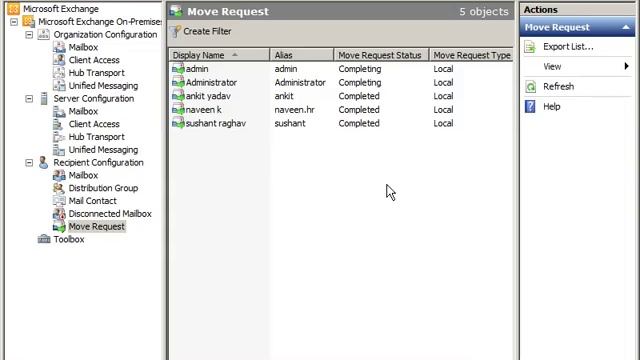Collapse the Microsoft Exchange On-Premises node
The image size is (640, 360).
click(x=14, y=22)
